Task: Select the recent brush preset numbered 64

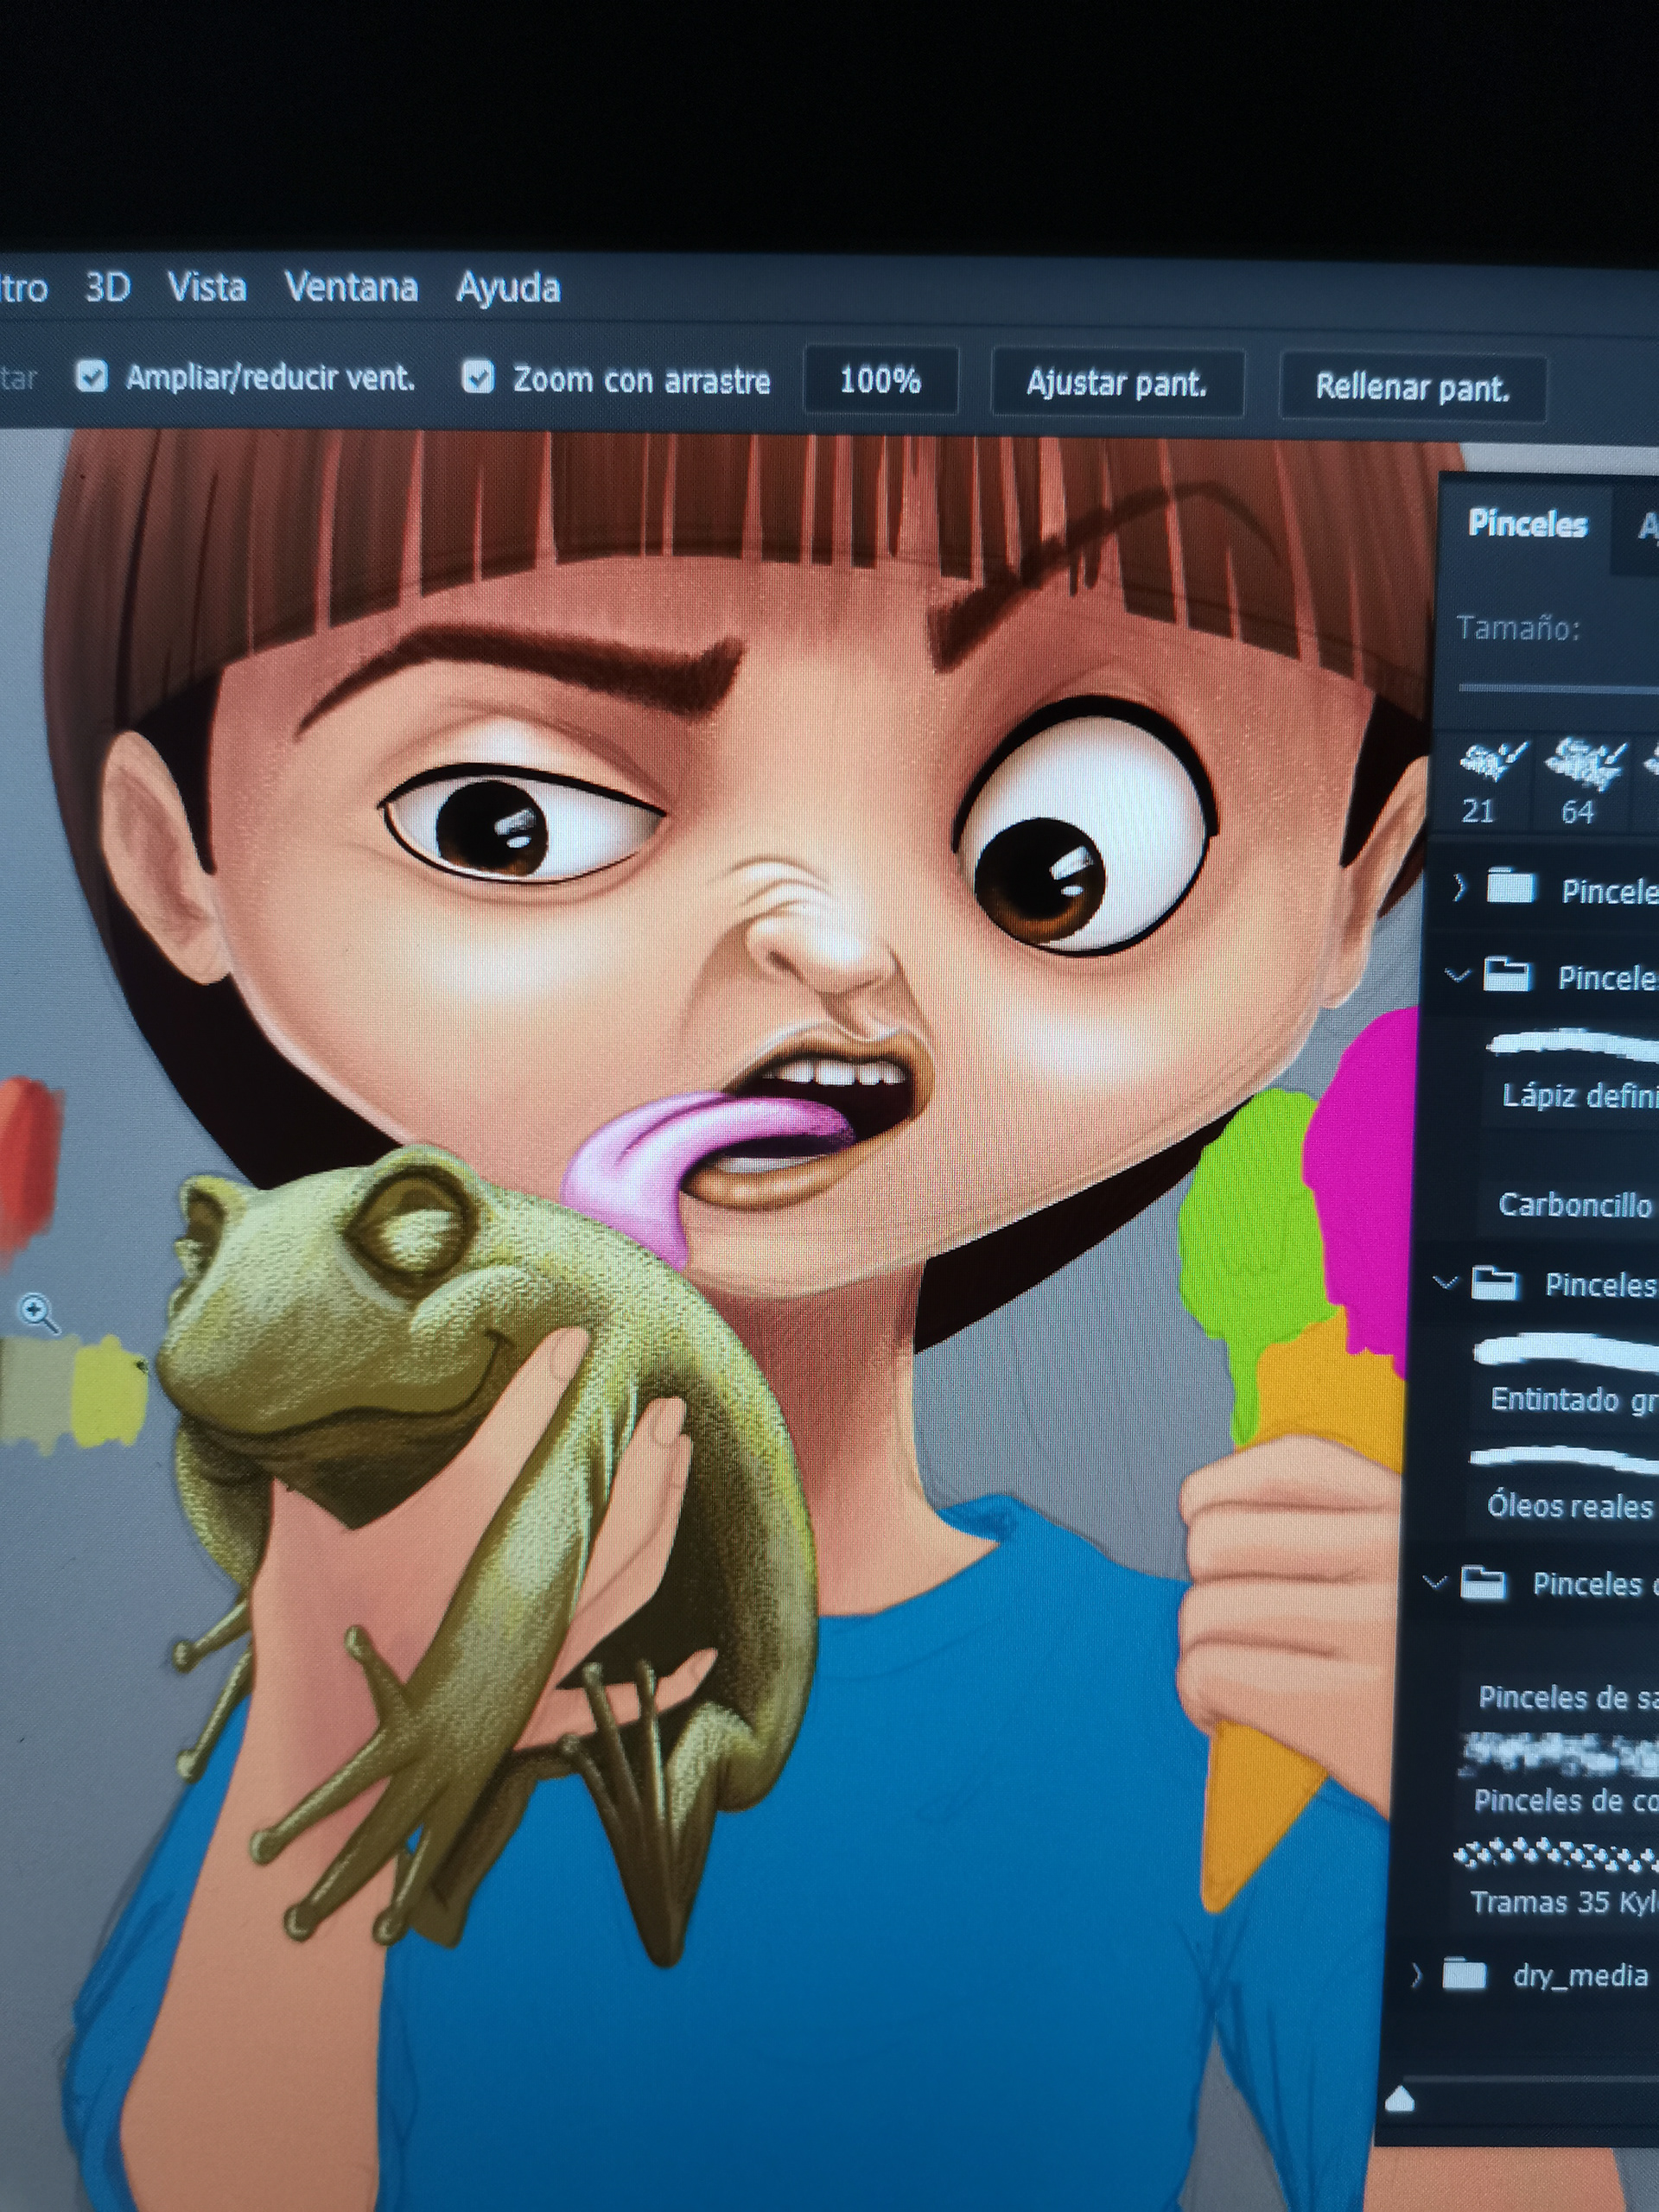Action: (1583, 781)
